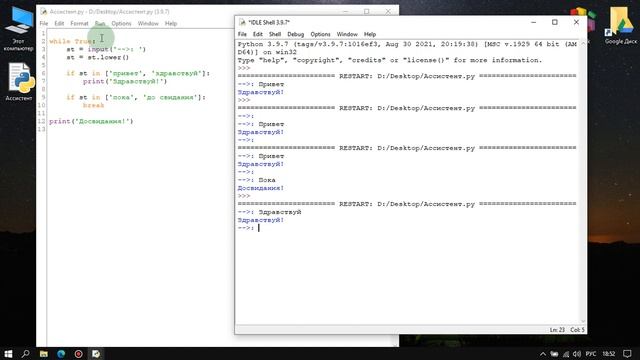Image resolution: width=640 pixels, height=360 pixels.
Task: Open the Этот компьютер desktop icon
Action: [x=18, y=29]
